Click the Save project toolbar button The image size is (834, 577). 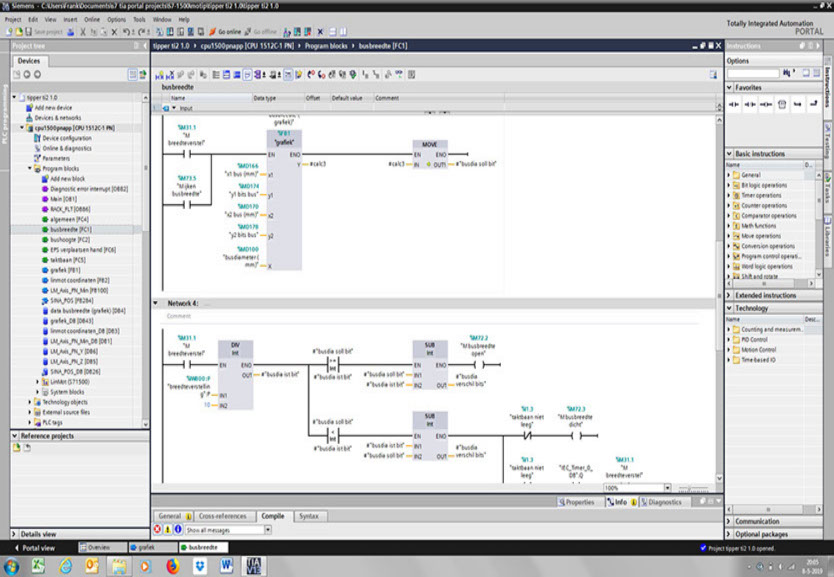click(44, 32)
